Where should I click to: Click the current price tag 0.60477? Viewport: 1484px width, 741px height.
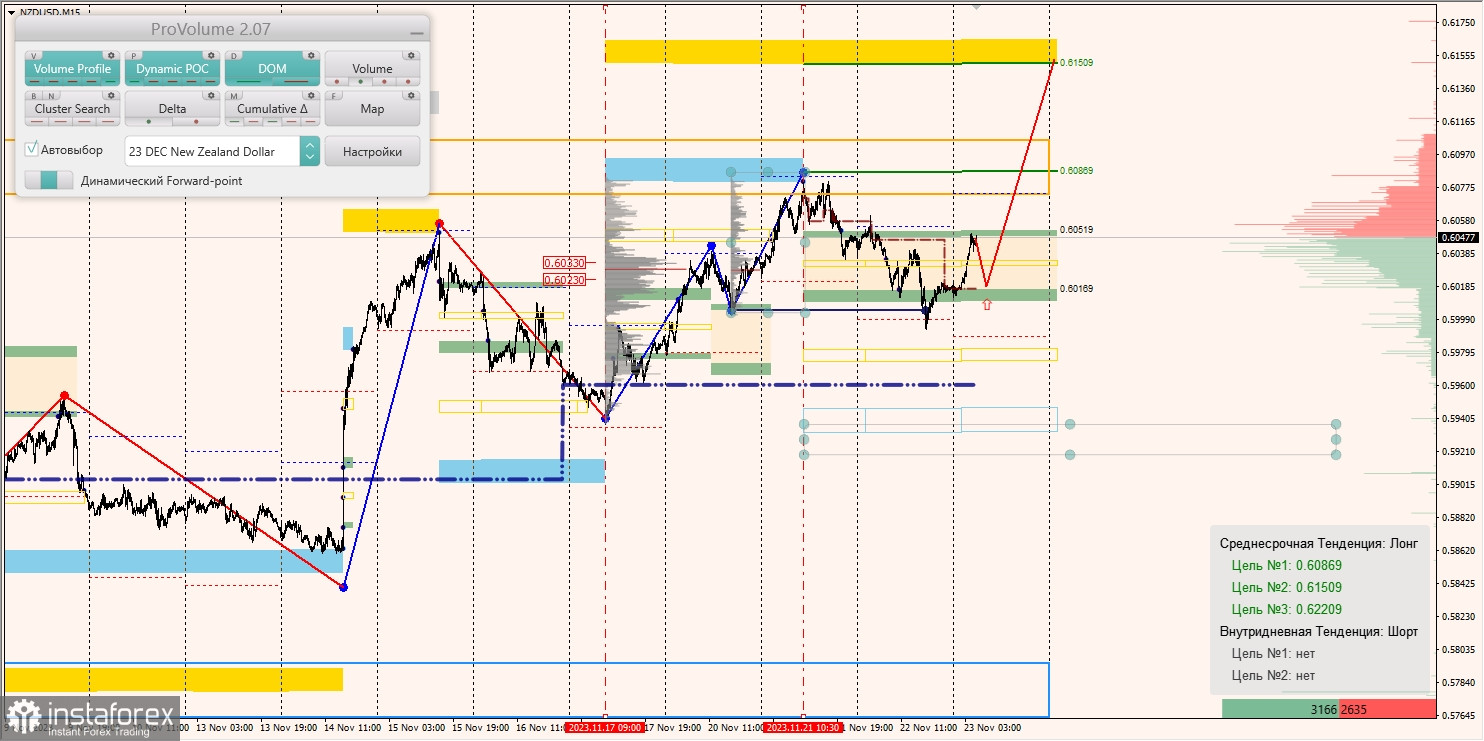pyautogui.click(x=1459, y=237)
